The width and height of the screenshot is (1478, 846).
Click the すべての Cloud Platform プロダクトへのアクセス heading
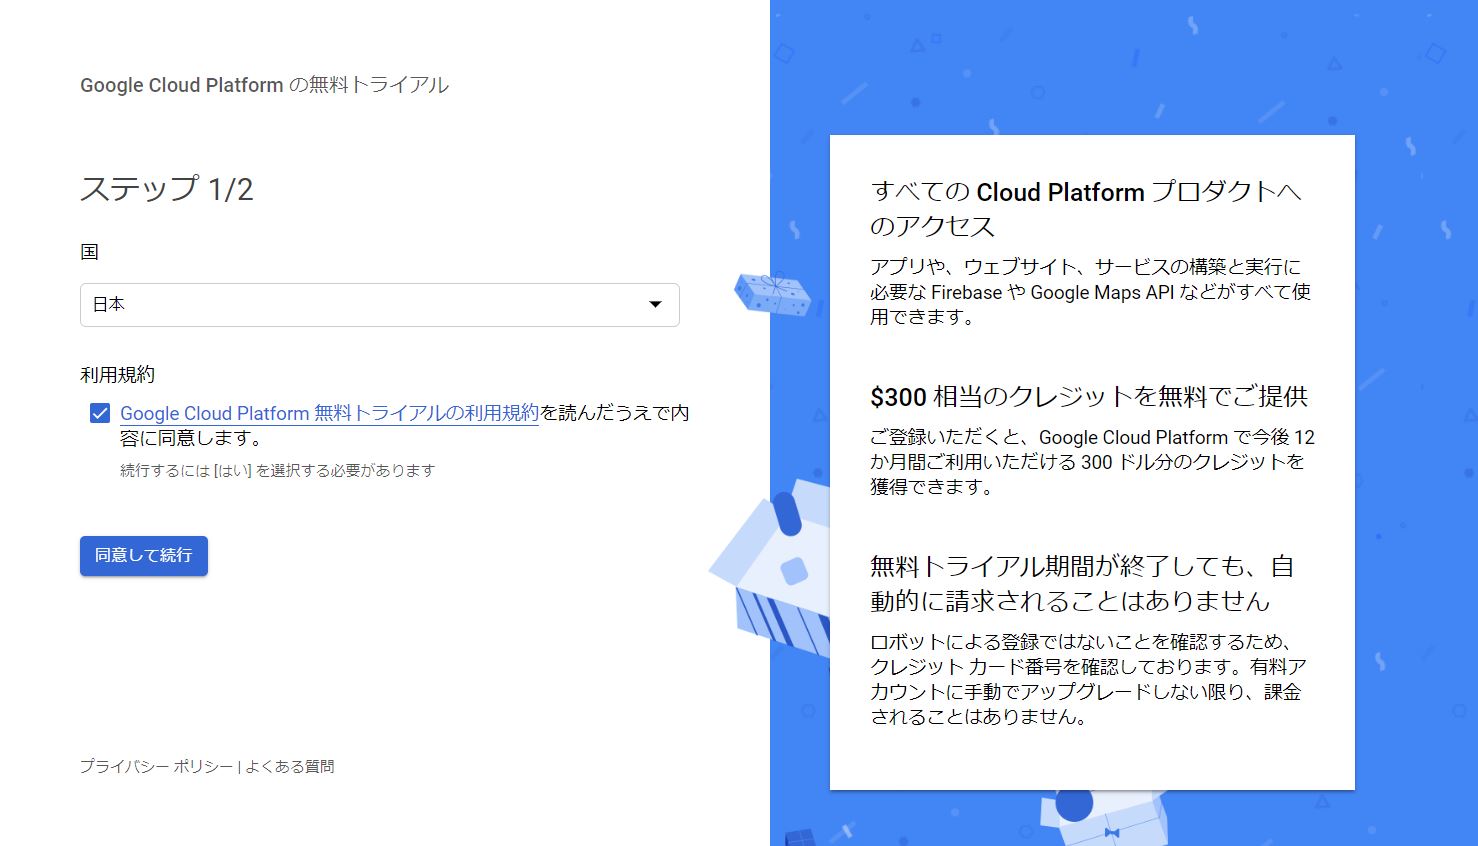click(x=1086, y=208)
